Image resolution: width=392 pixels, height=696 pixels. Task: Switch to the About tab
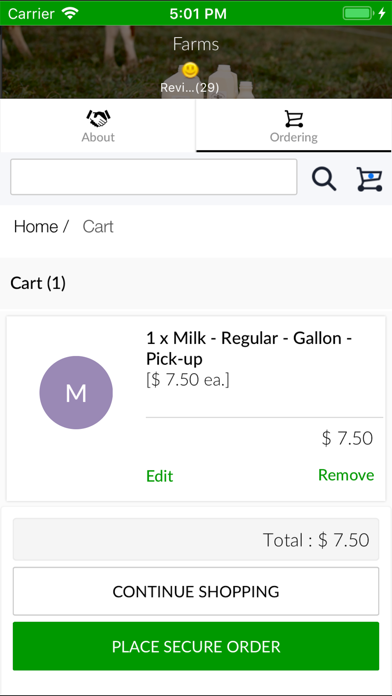tap(98, 126)
